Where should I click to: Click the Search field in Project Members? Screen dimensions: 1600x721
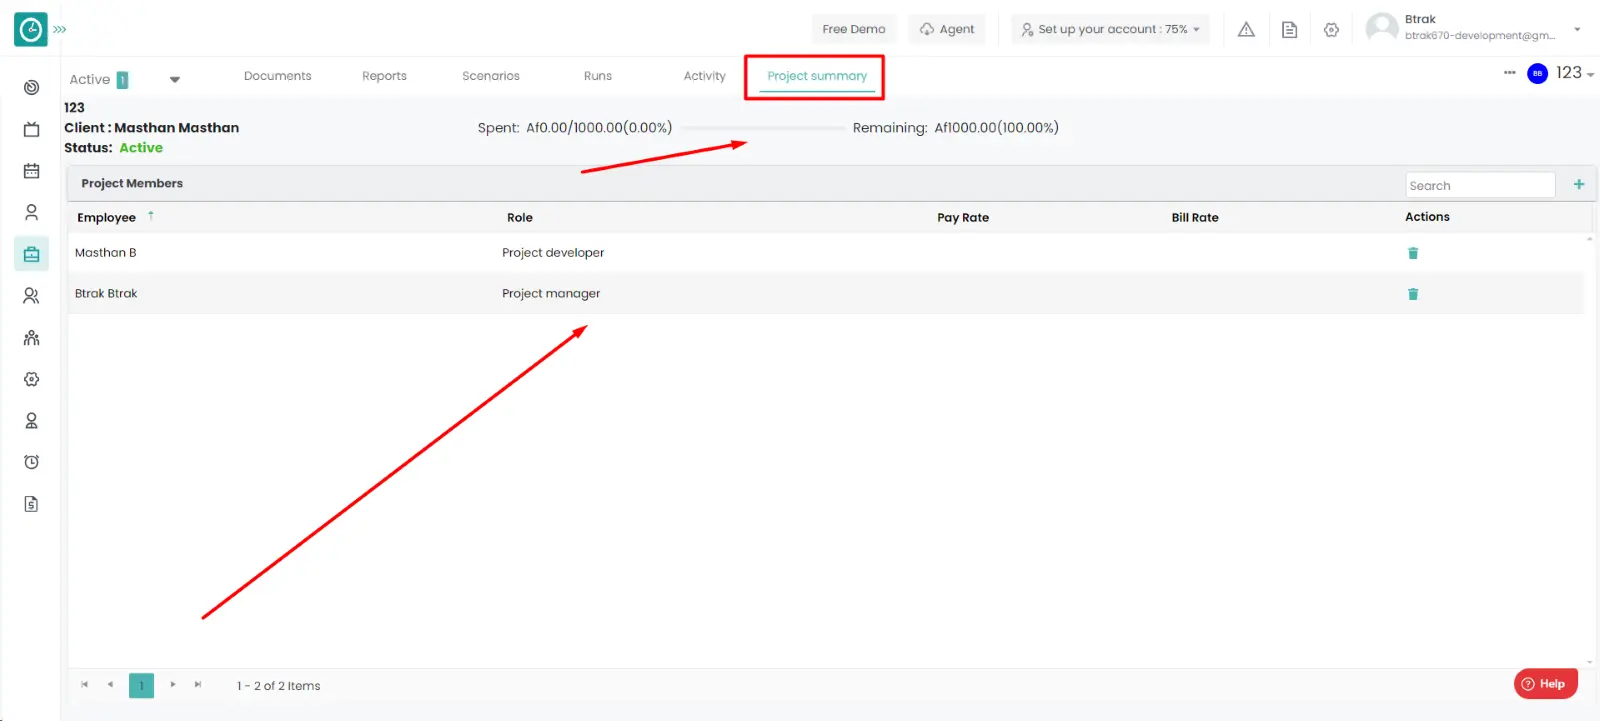click(1479, 186)
